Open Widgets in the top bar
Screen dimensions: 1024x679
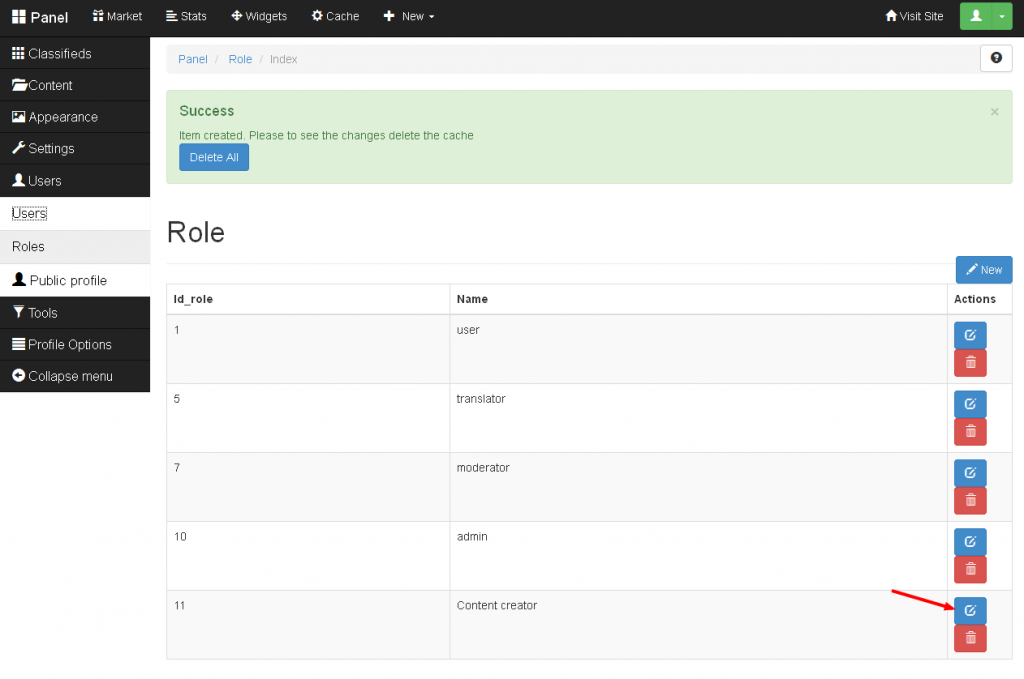(x=259, y=16)
